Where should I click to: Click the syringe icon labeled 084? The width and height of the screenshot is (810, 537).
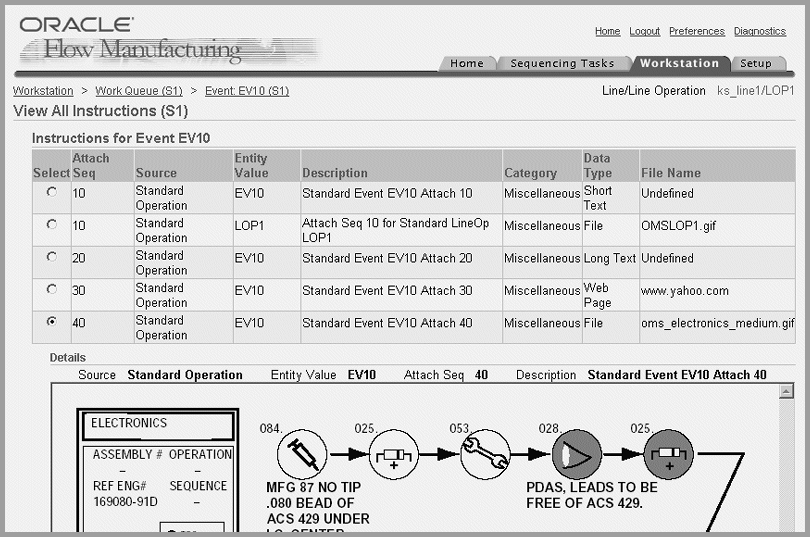302,454
